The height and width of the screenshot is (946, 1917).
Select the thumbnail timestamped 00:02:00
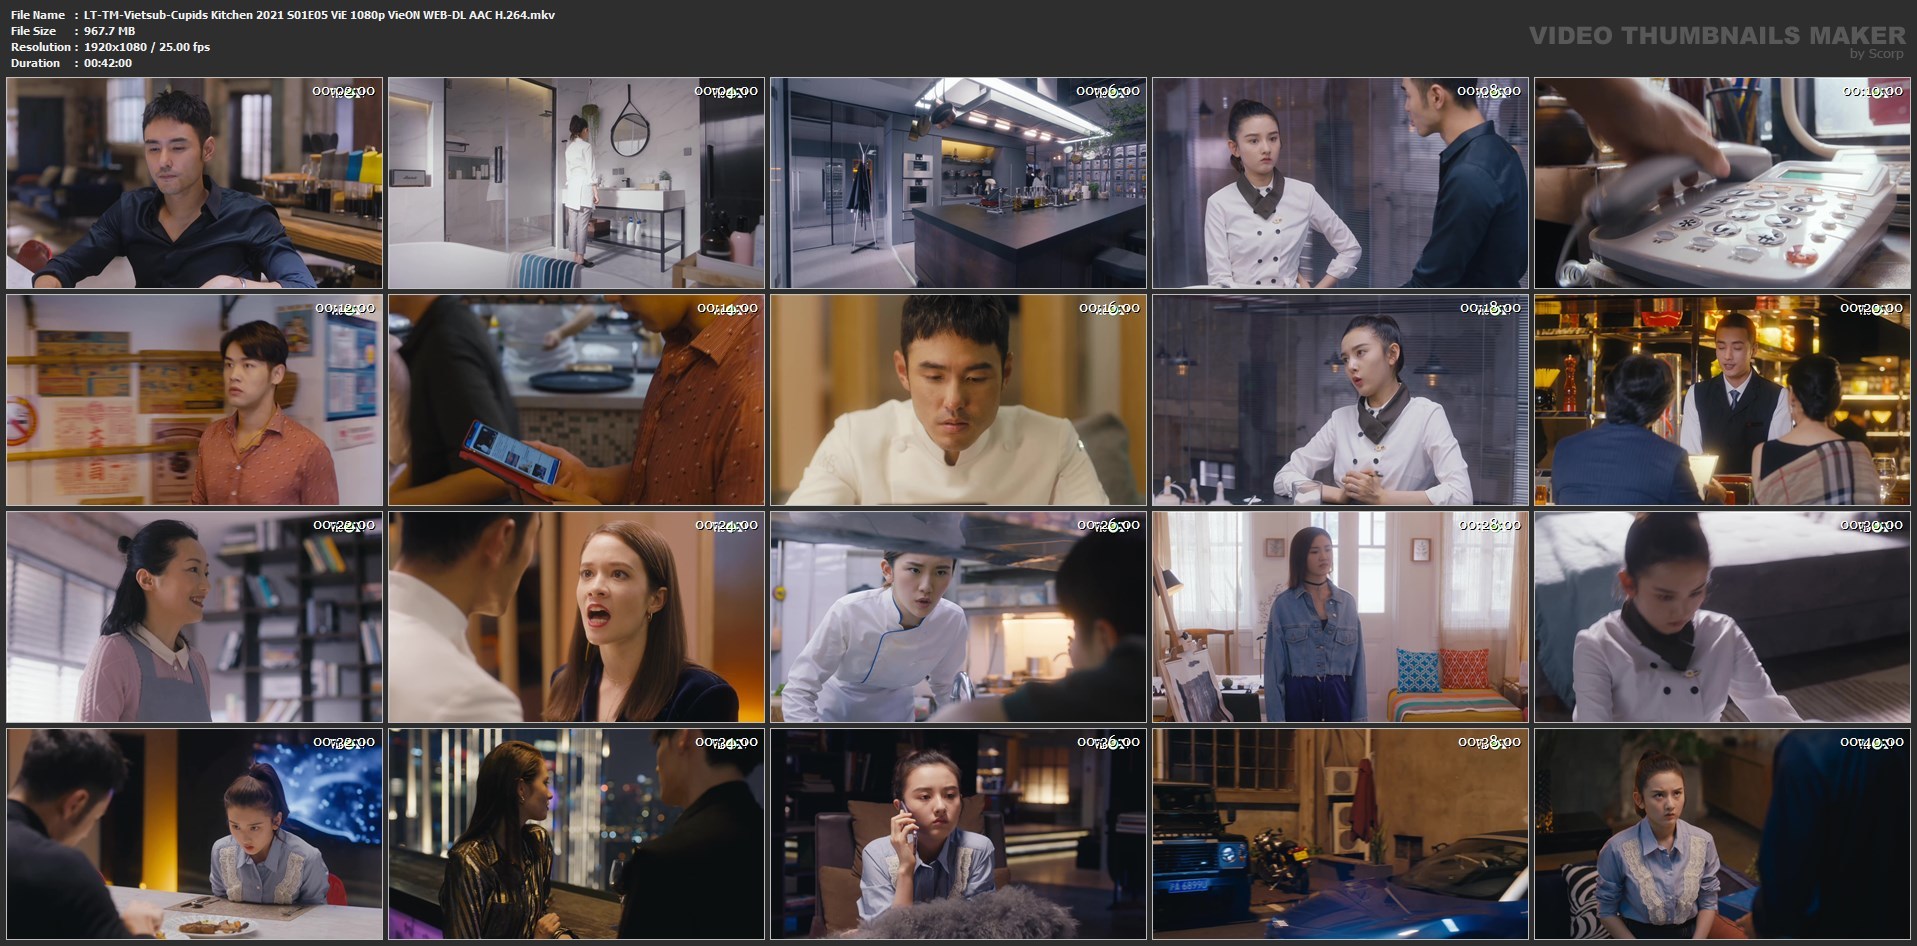tap(194, 183)
